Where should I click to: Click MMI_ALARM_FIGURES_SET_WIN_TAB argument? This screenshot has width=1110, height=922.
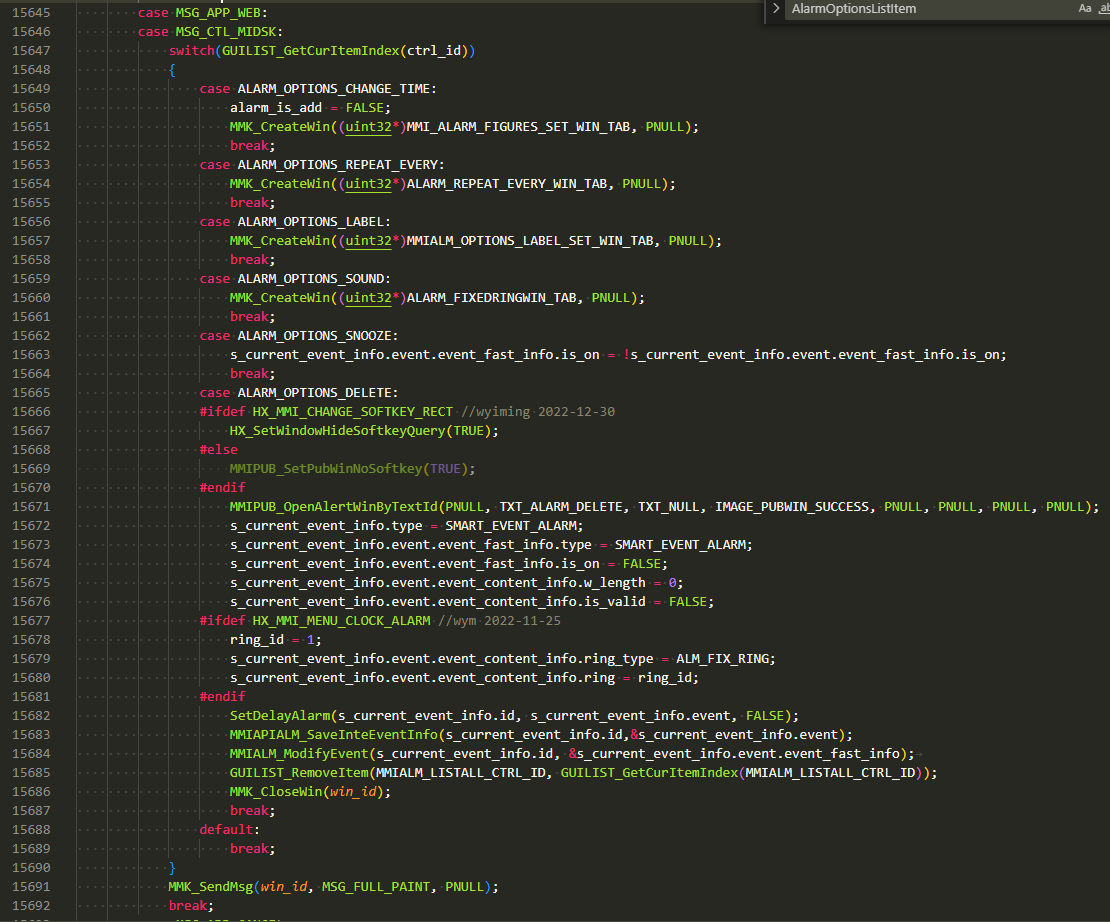[518, 127]
